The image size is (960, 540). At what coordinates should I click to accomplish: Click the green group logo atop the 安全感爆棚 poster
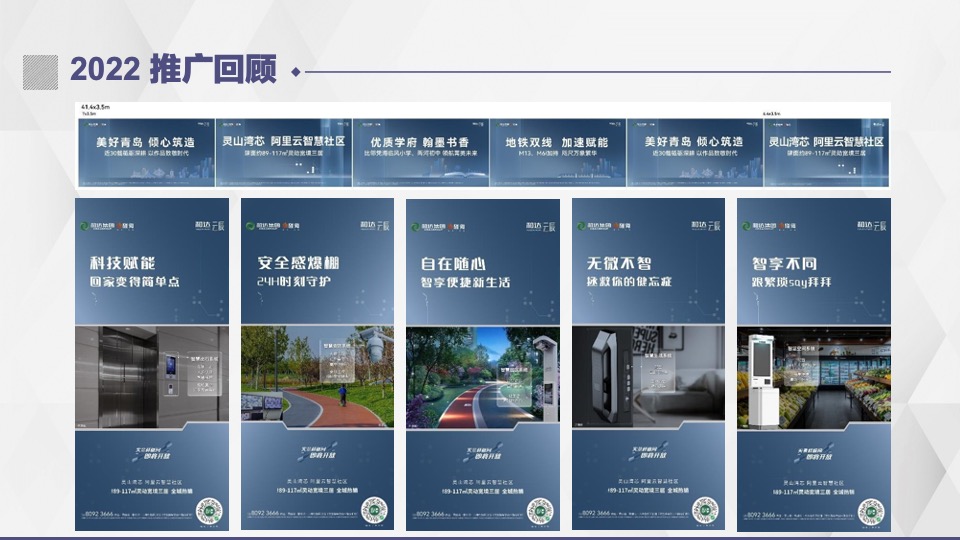[x=250, y=226]
